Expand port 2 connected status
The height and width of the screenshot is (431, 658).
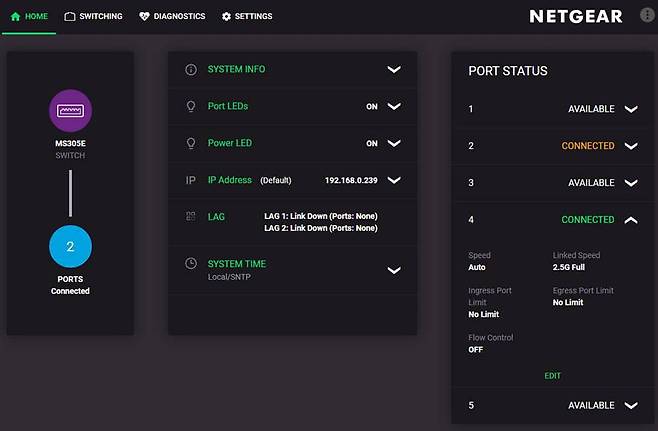[x=630, y=146]
